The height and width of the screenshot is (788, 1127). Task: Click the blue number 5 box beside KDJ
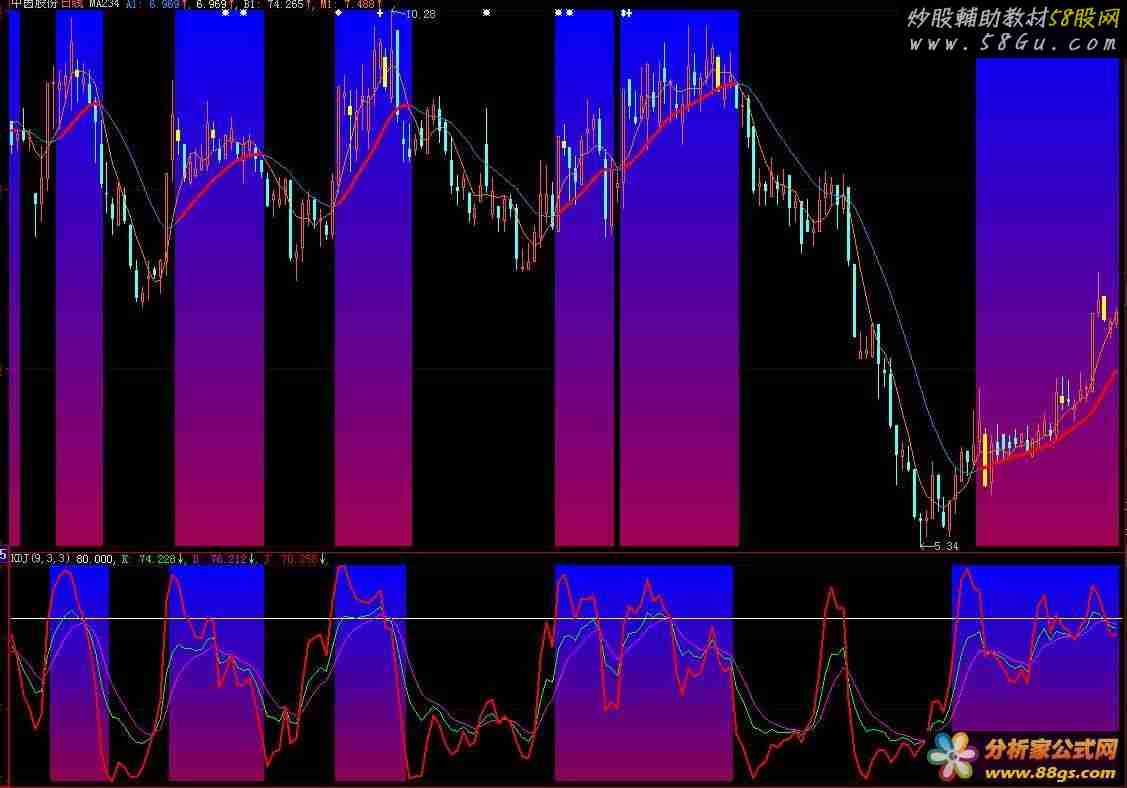4,555
